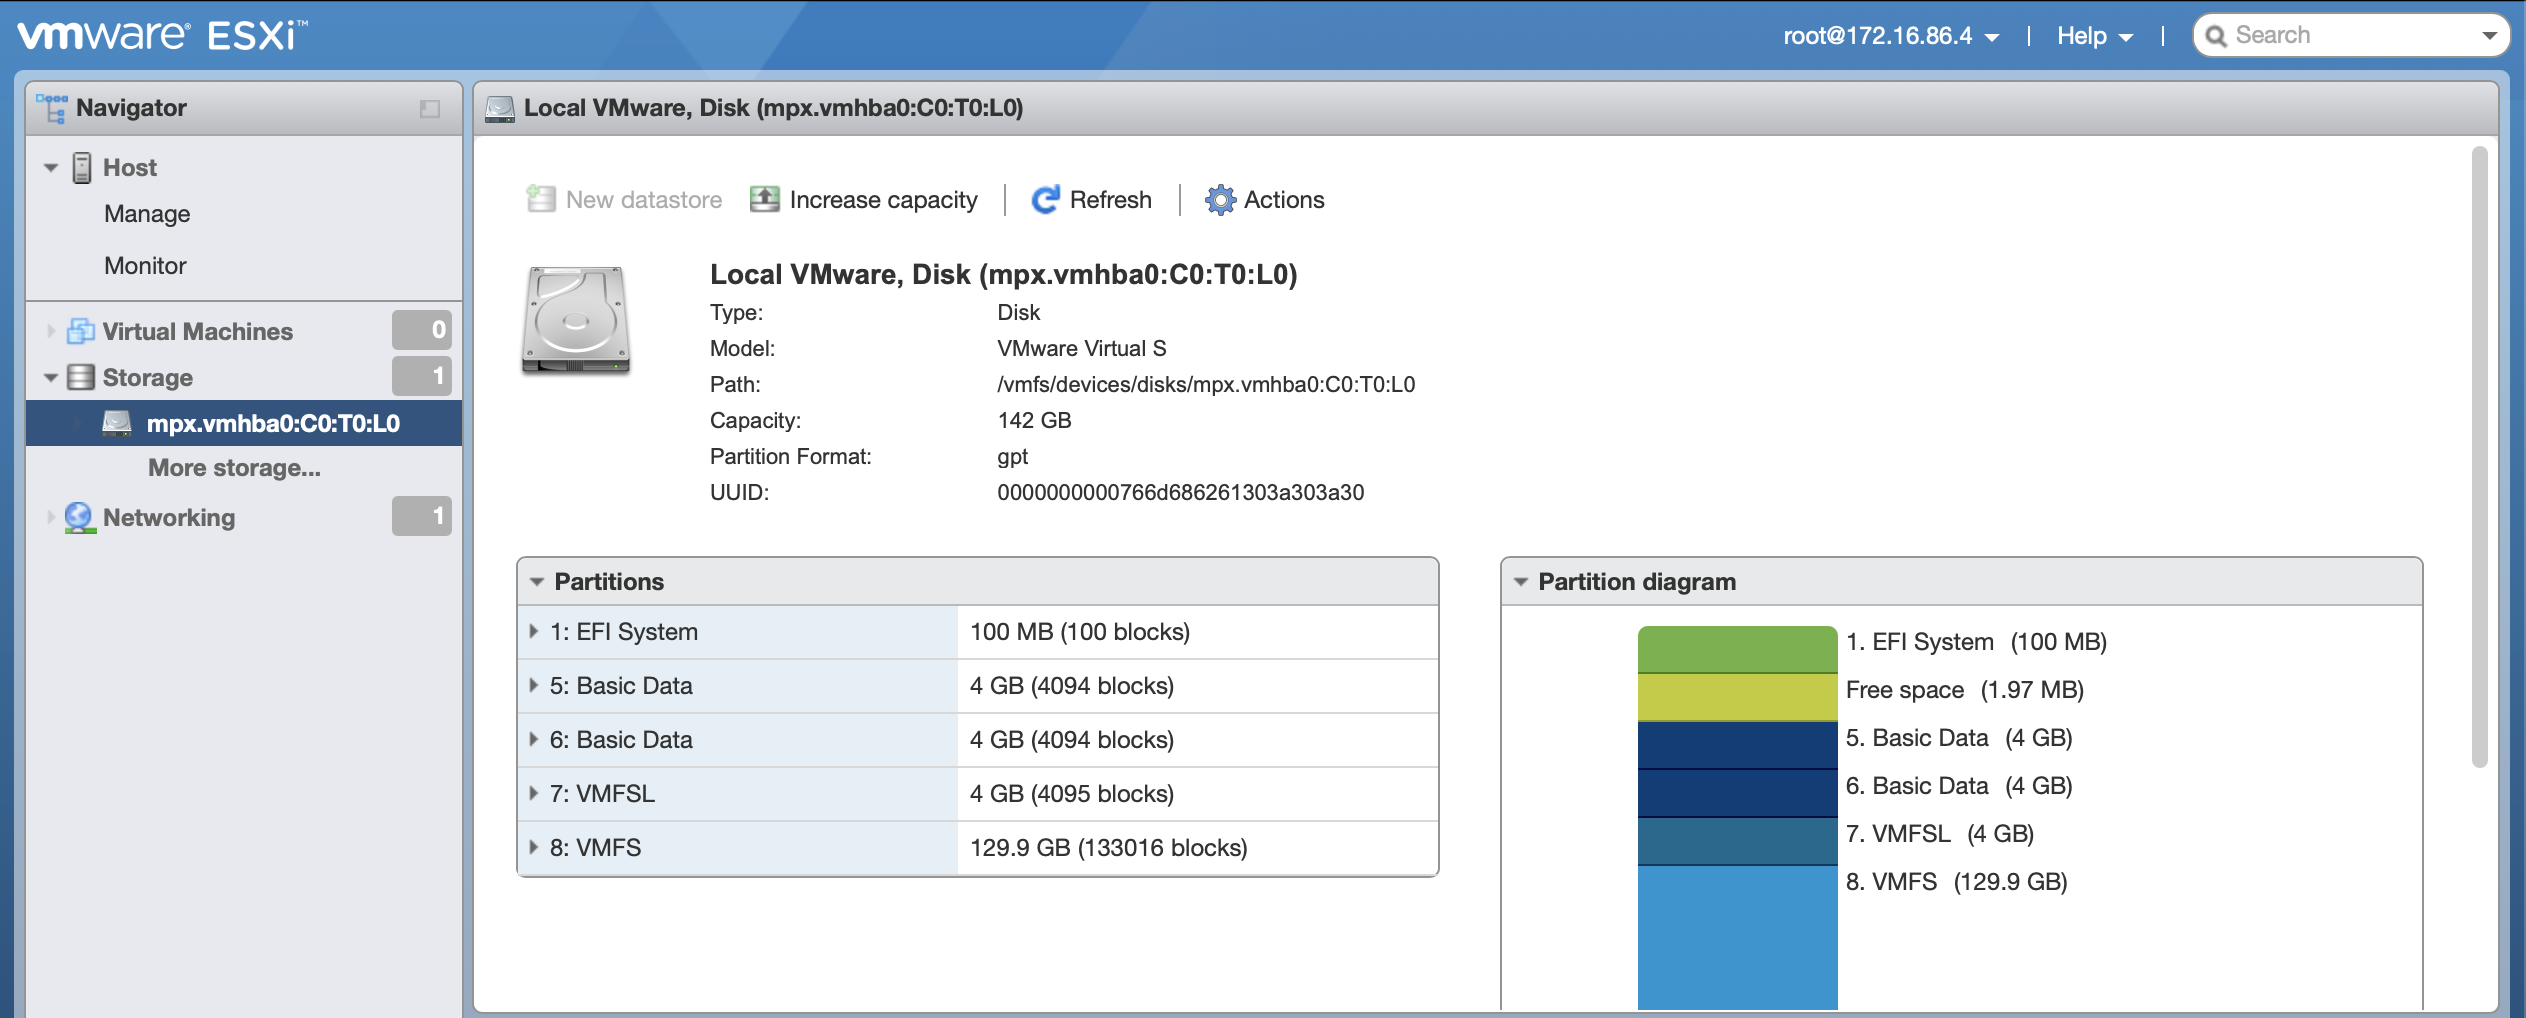Click the disk icon beside mpx.vmhba0:C0:T0:L0
This screenshot has height=1018, width=2526.
117,423
